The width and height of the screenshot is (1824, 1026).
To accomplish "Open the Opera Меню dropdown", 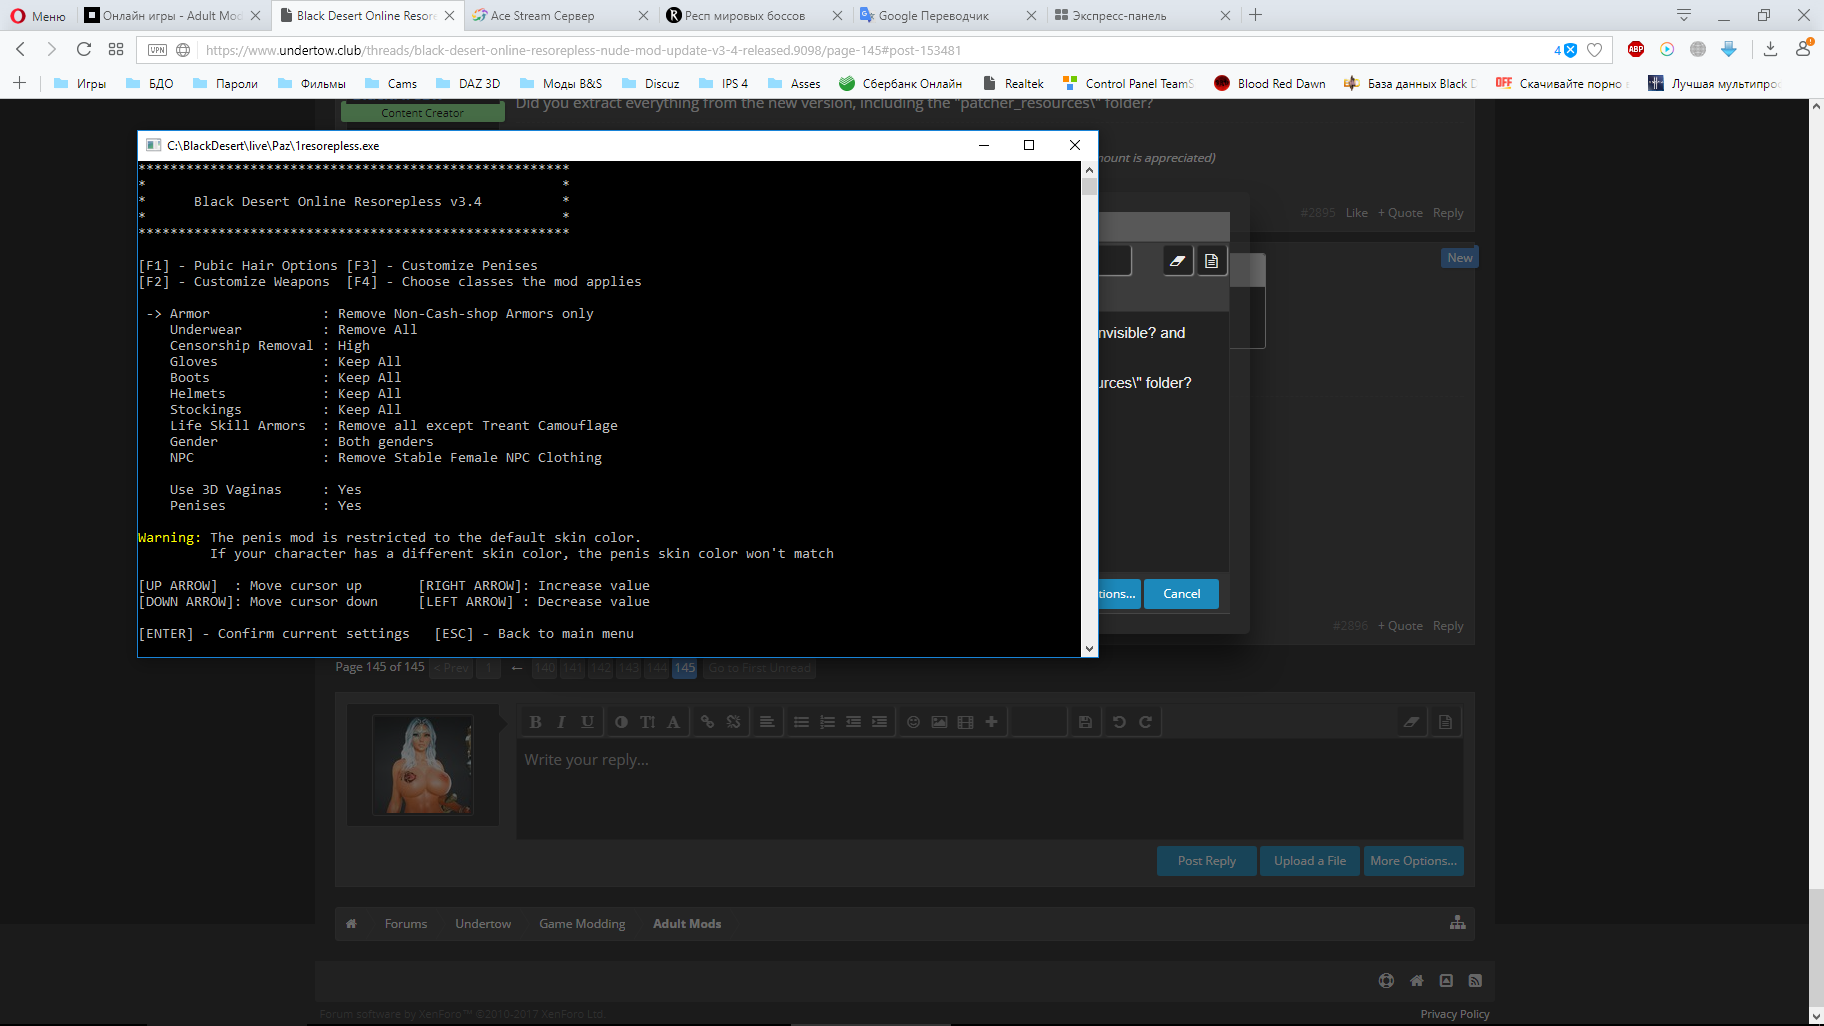I will (x=38, y=16).
